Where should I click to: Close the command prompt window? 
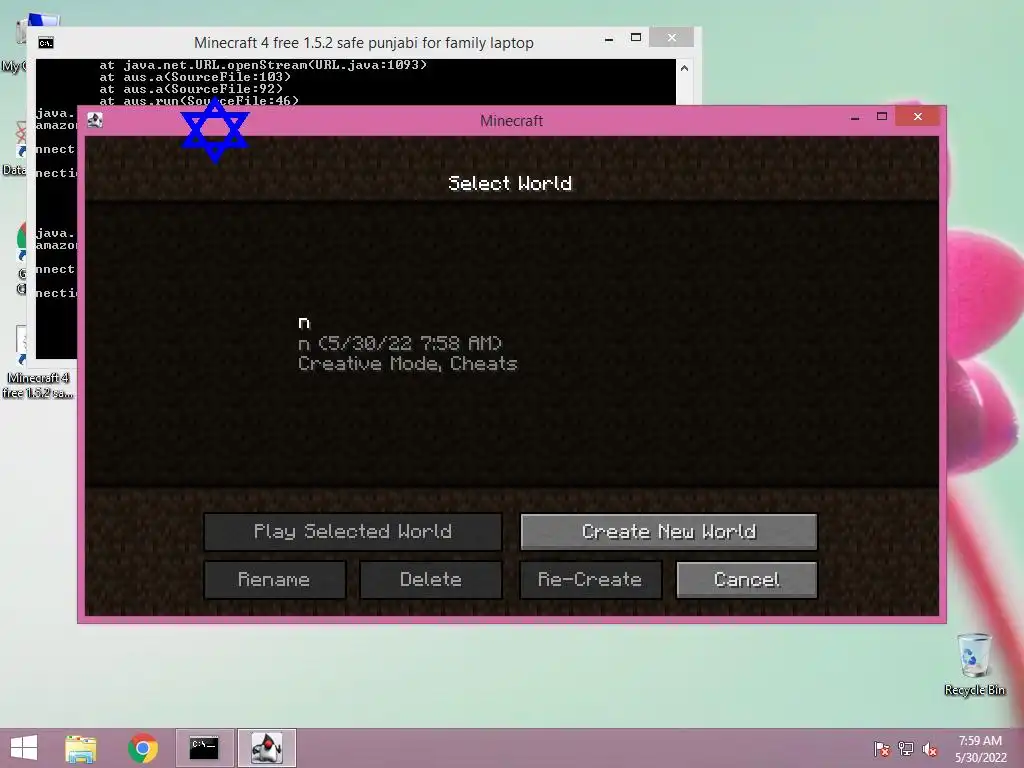[x=671, y=38]
